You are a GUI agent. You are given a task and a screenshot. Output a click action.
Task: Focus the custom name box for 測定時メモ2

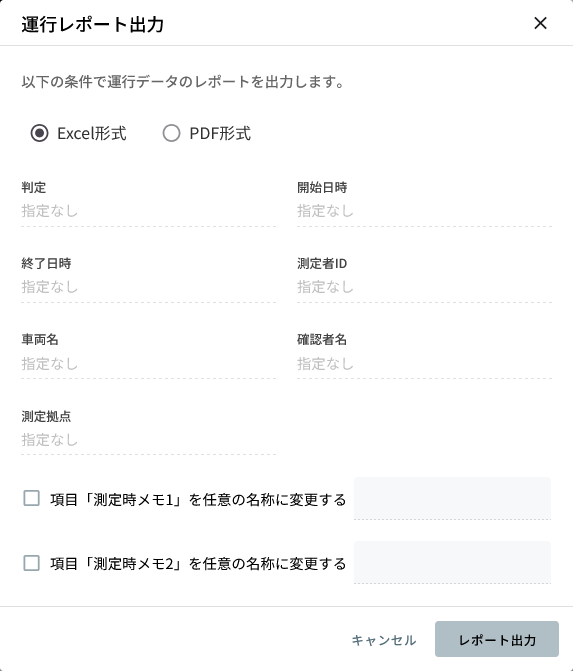coord(452,562)
